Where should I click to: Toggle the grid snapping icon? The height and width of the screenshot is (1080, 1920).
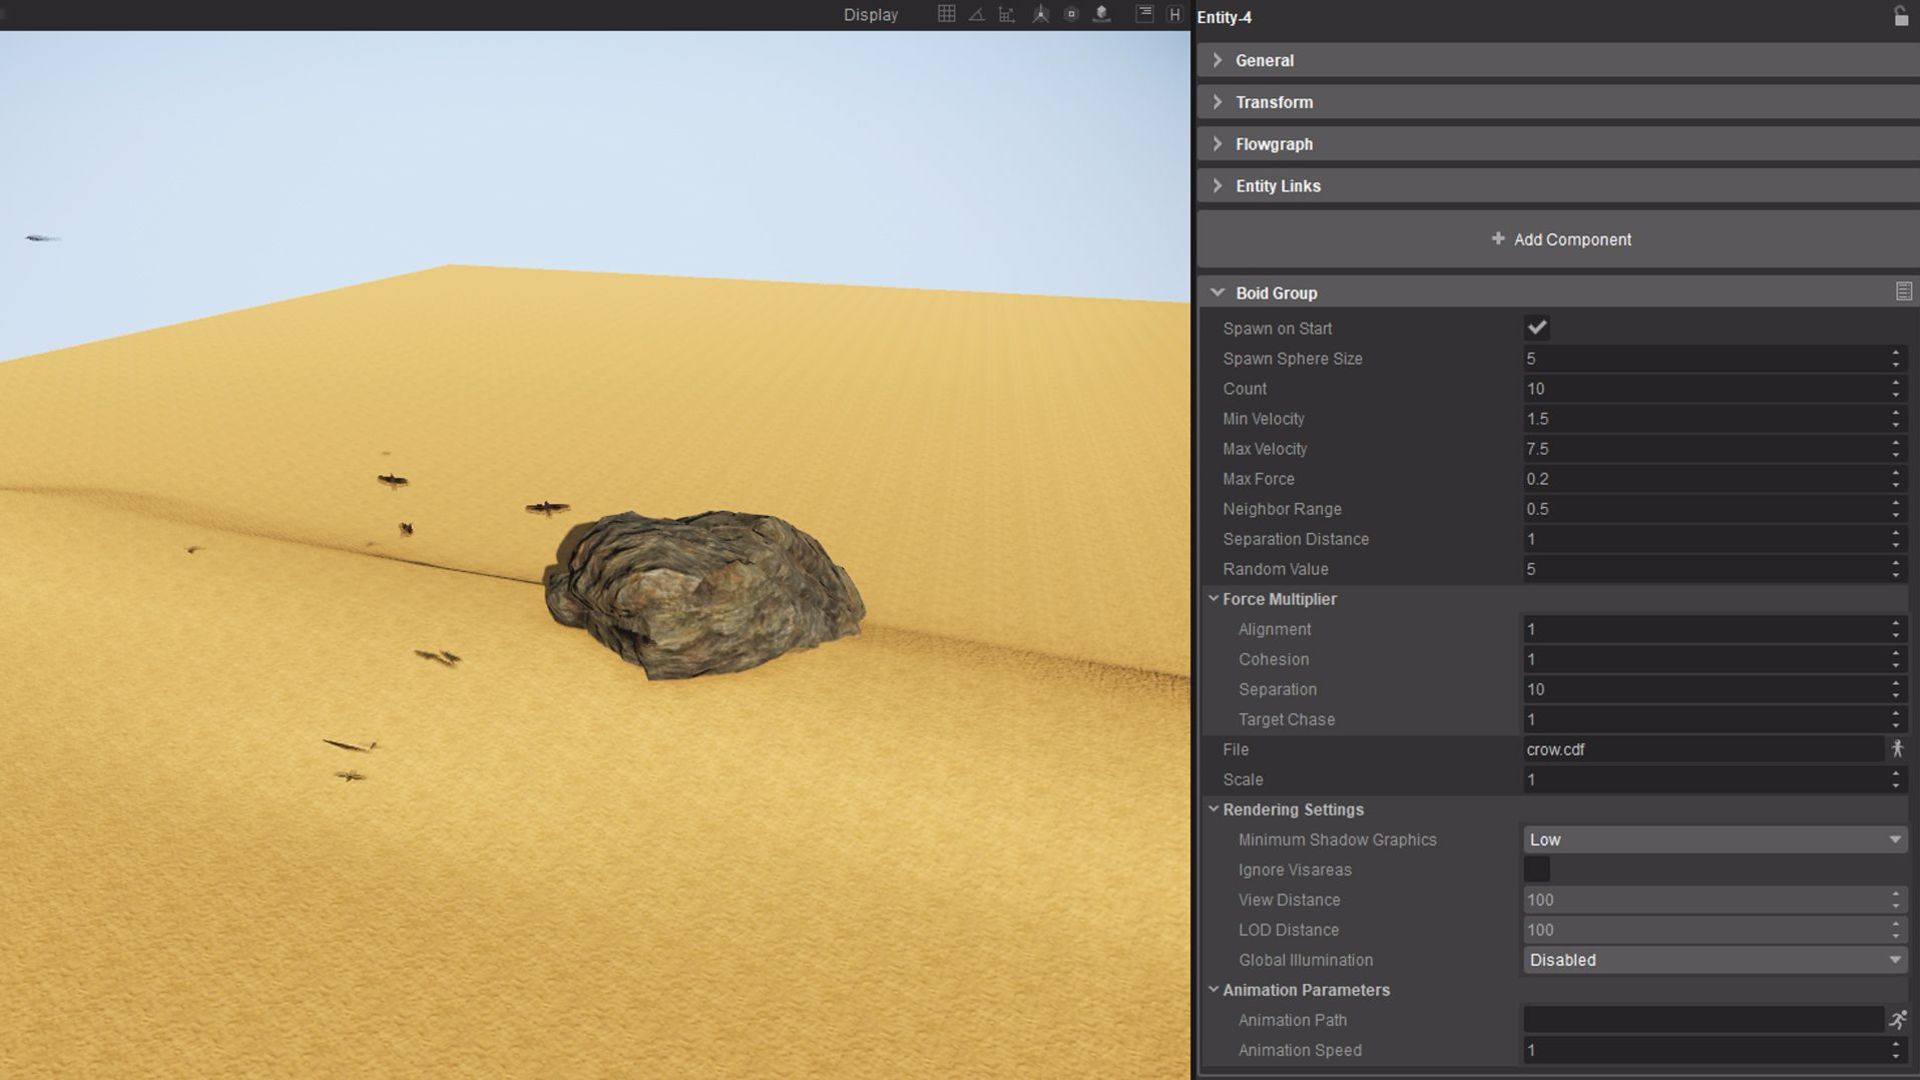pyautogui.click(x=945, y=14)
